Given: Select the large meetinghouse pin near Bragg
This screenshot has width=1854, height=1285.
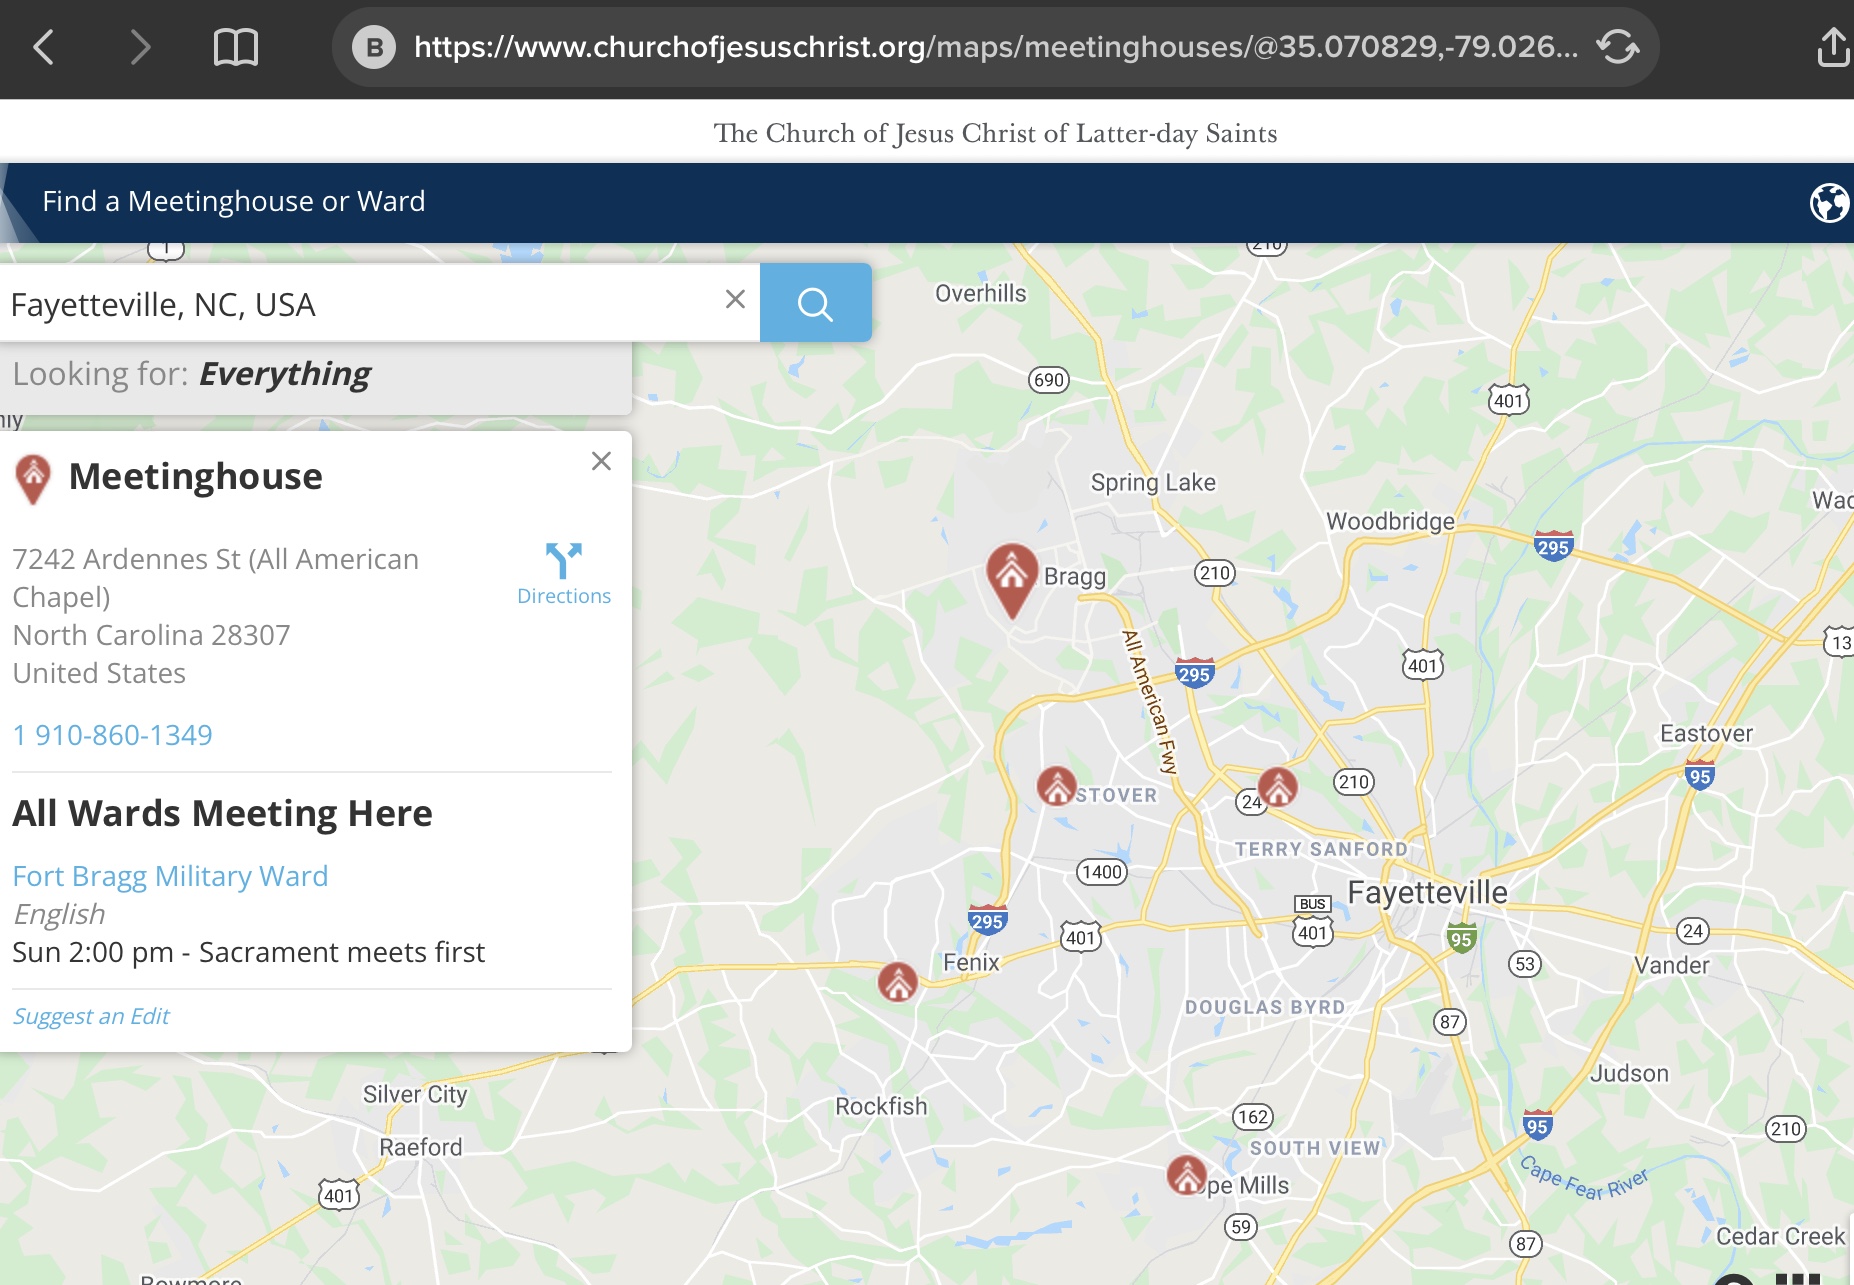Looking at the screenshot, I should [x=1011, y=579].
